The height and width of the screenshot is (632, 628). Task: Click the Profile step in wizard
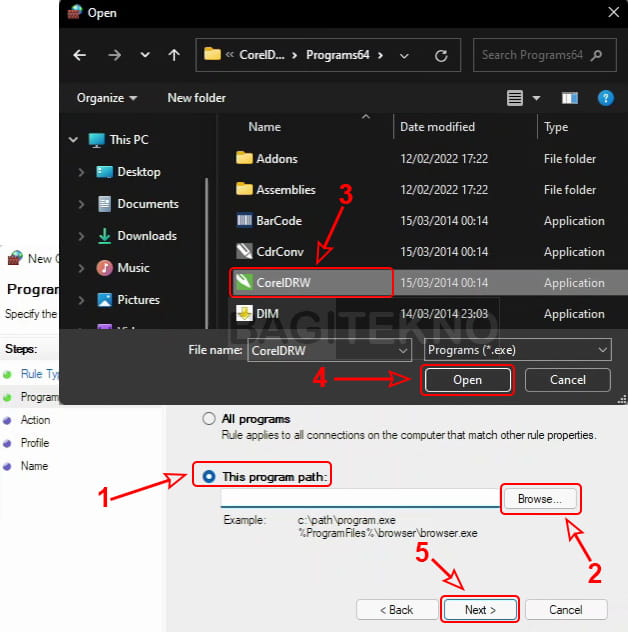tap(35, 443)
